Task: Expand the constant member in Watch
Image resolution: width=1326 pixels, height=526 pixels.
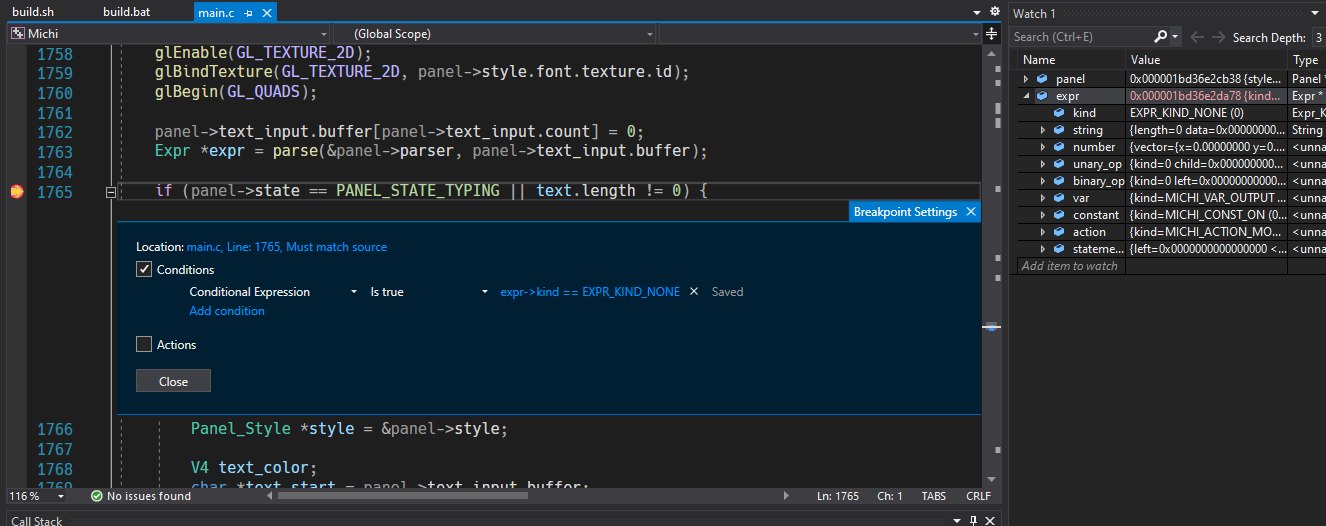Action: tap(1043, 215)
